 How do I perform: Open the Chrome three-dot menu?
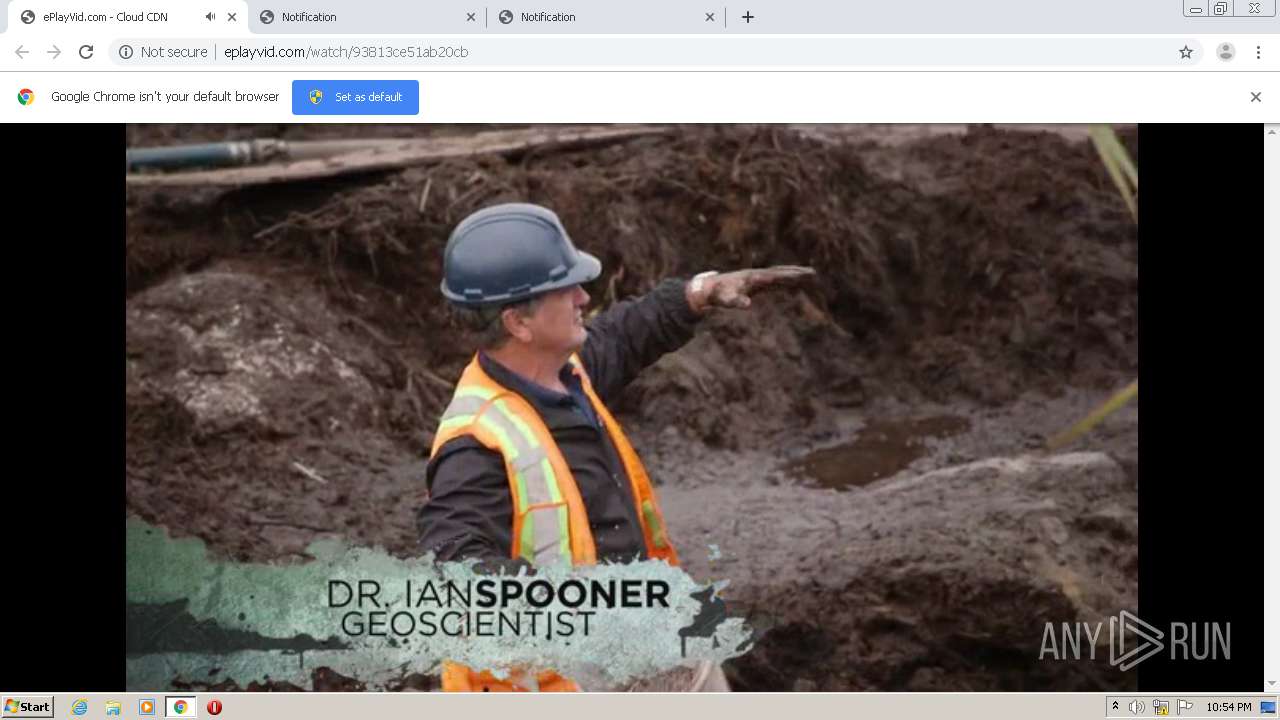point(1258,52)
